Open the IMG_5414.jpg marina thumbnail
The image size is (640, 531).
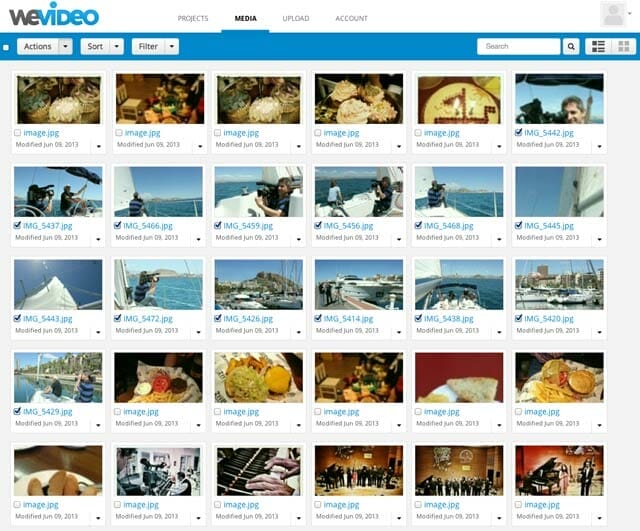point(358,284)
